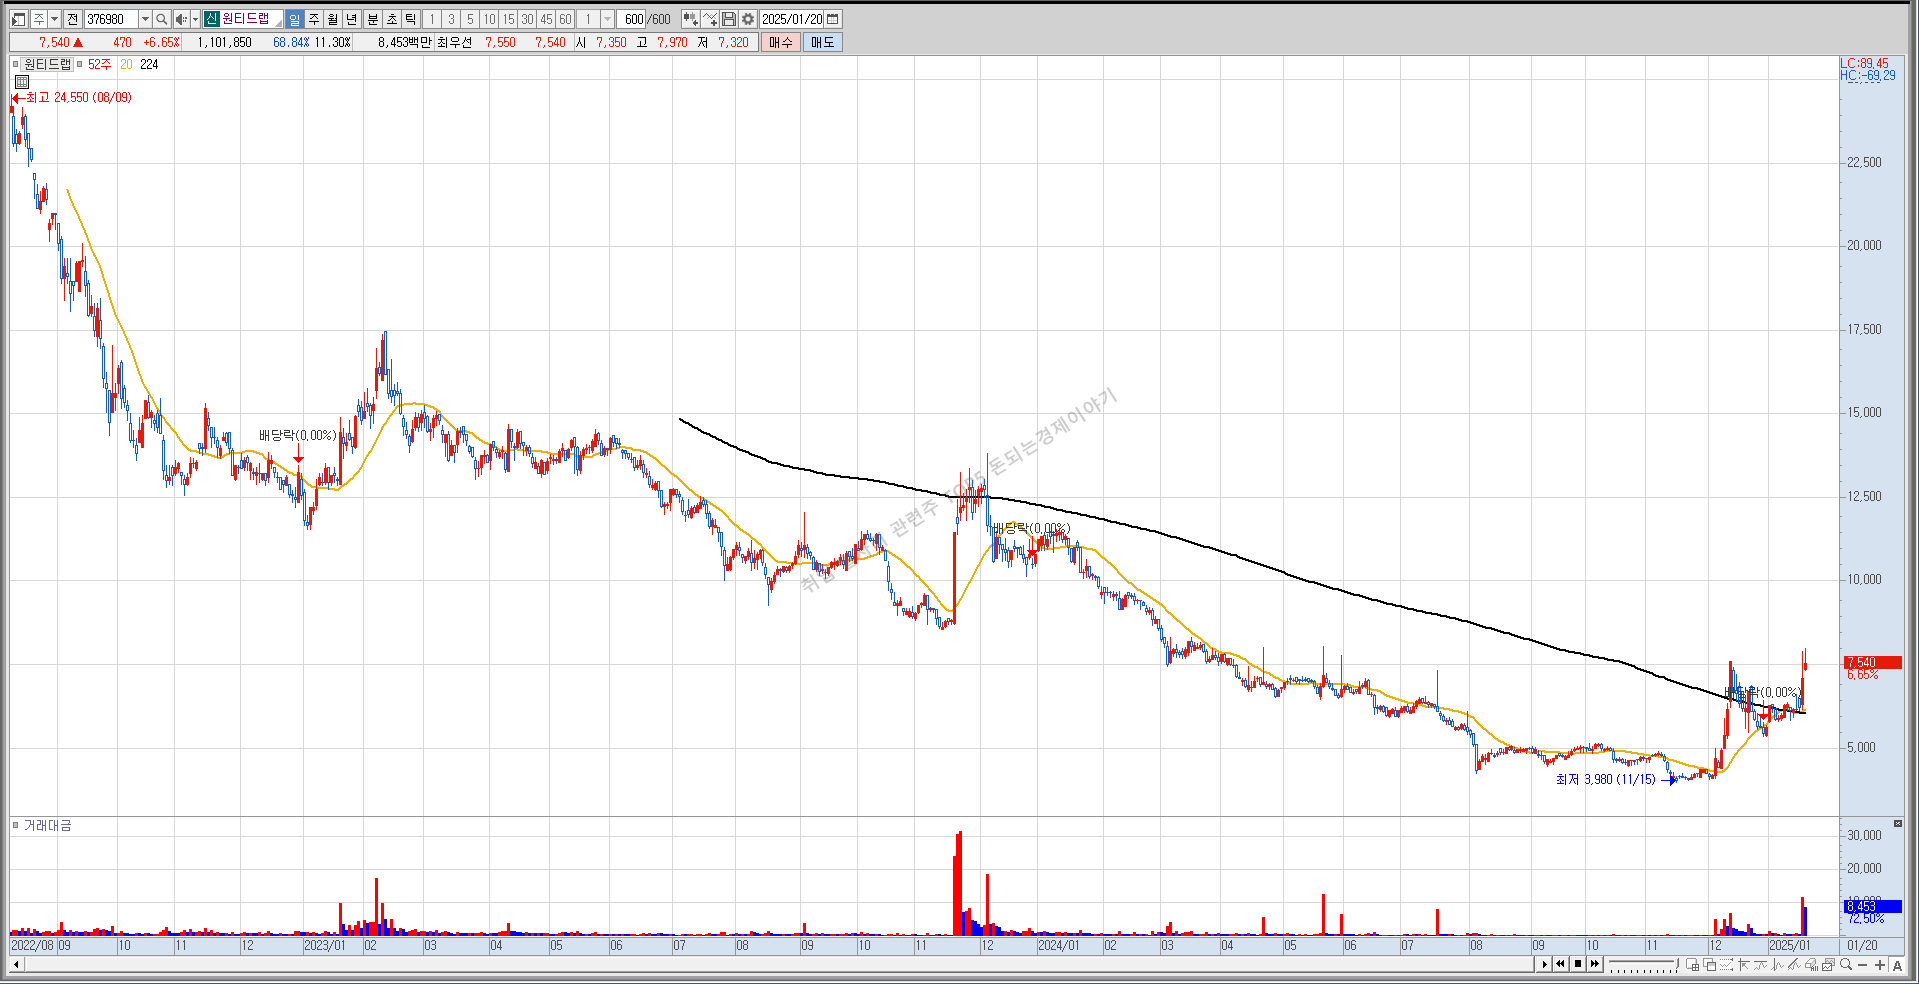Click bottom bar zigzag line icon
Viewport: 1919px width, 984px height.
(x=1778, y=965)
